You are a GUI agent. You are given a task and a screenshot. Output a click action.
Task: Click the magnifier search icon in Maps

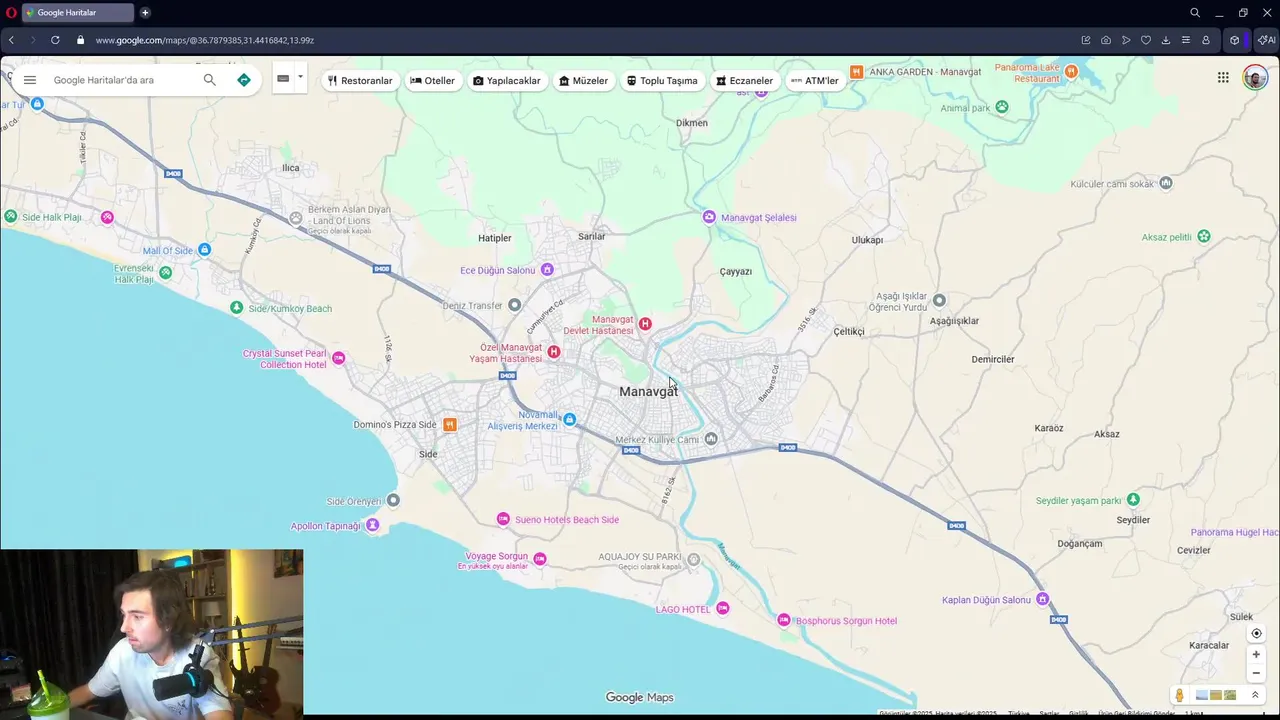(209, 80)
